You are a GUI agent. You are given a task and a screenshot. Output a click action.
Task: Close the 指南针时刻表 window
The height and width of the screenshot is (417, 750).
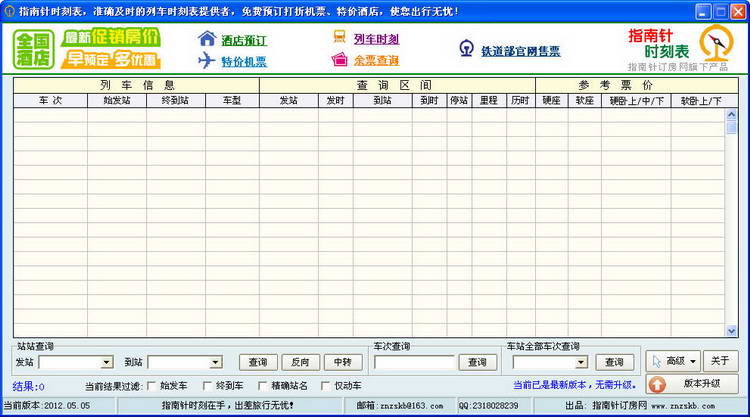(738, 11)
